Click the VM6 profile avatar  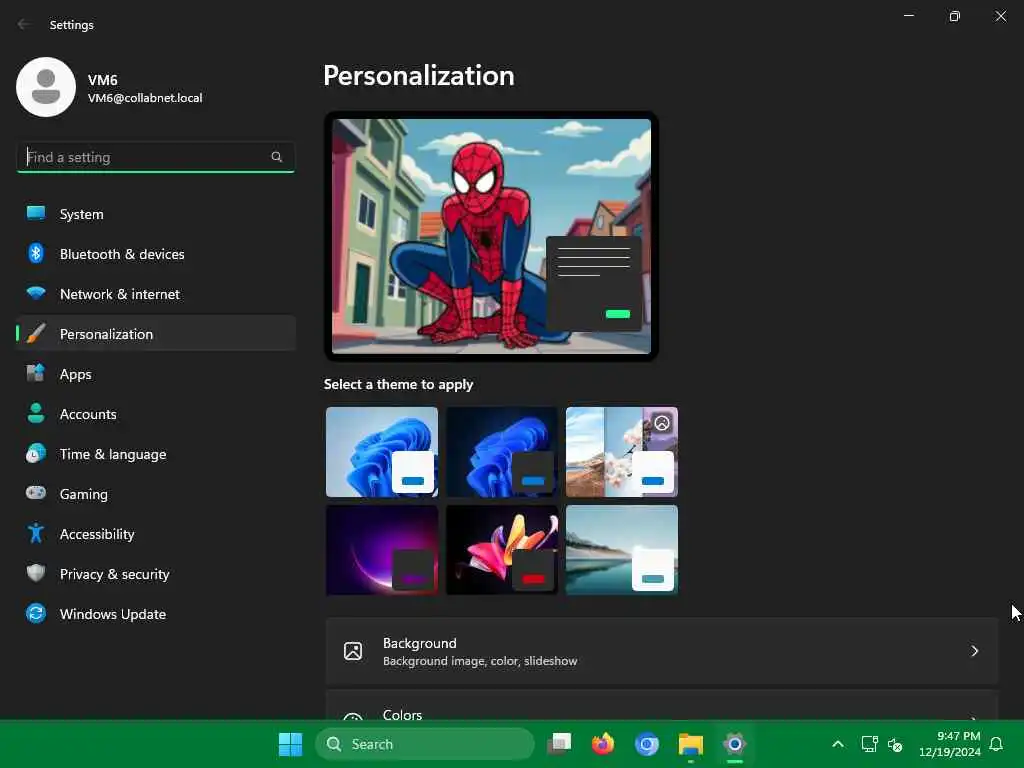(x=46, y=87)
